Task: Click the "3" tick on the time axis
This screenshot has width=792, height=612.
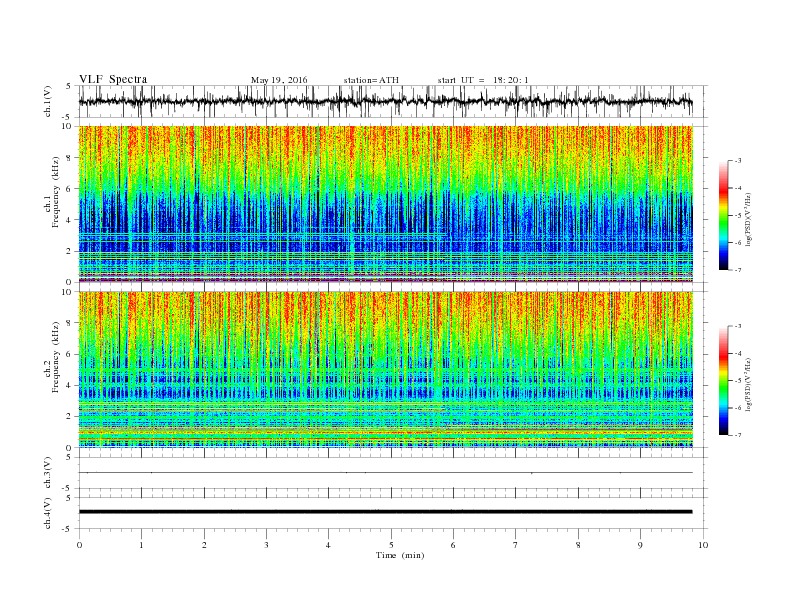Action: [266, 545]
